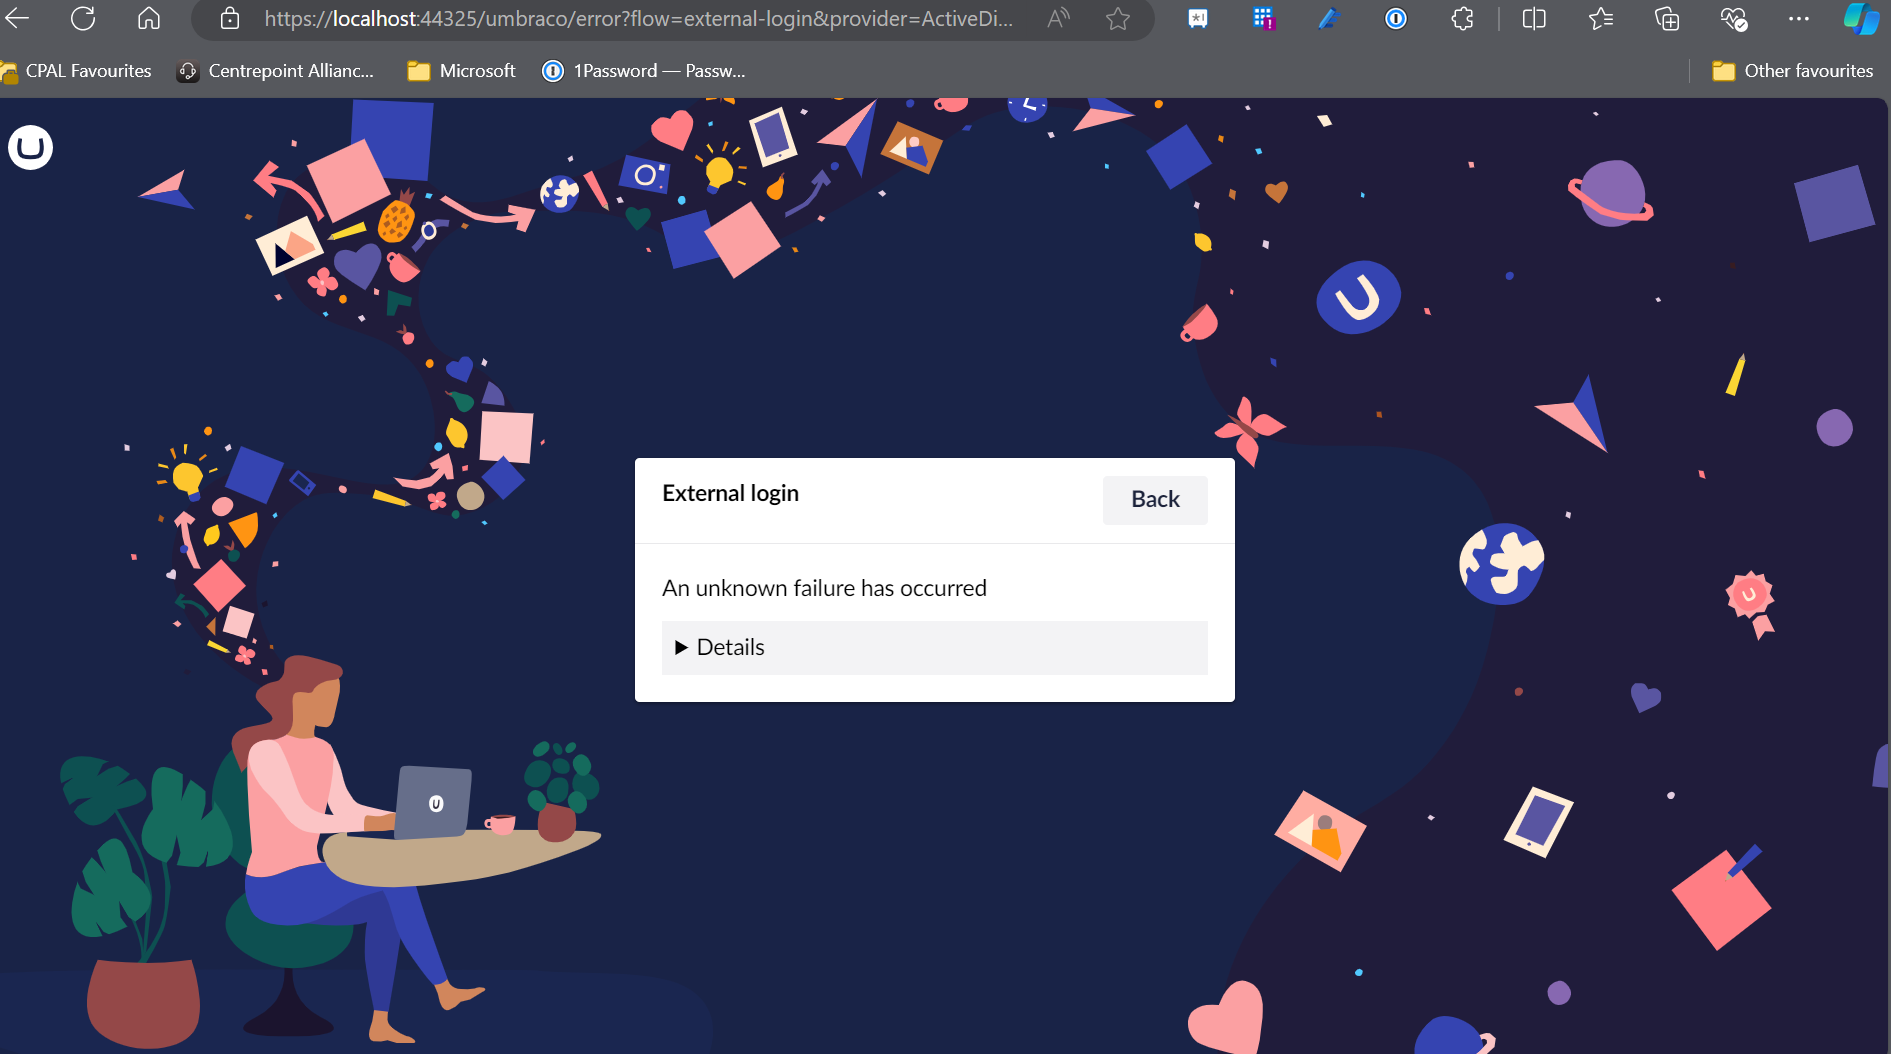Open the 1Password extension icon in toolbar
This screenshot has width=1891, height=1054.
[x=1396, y=18]
